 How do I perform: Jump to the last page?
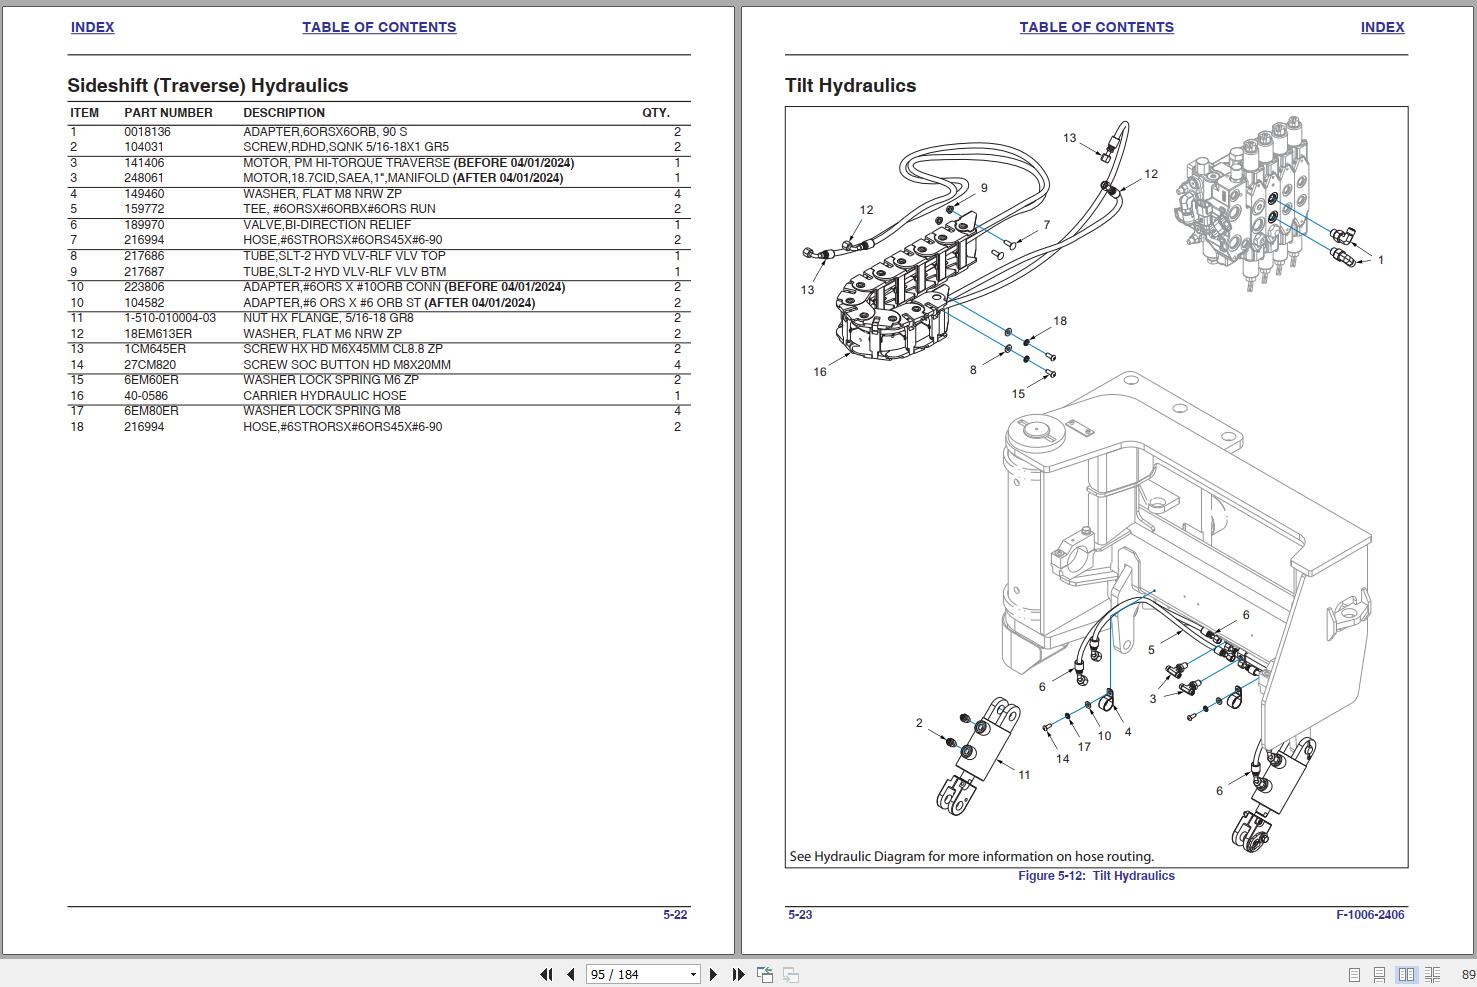pos(738,974)
